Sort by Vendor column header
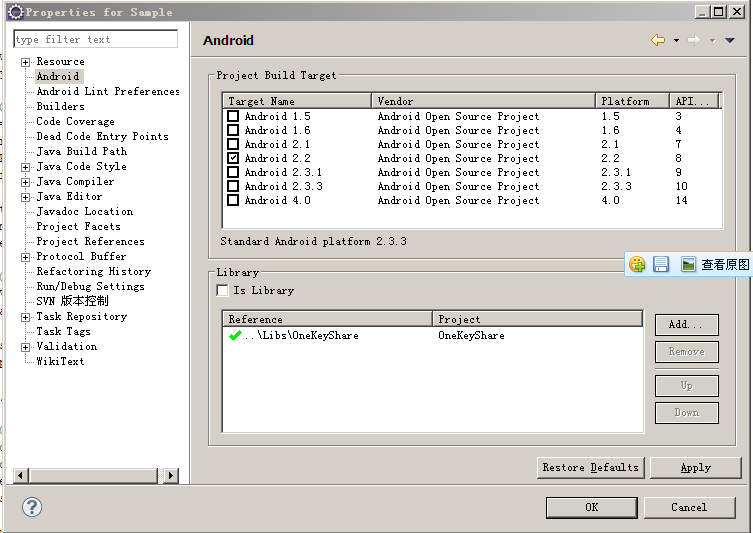The image size is (753, 533). 484,101
